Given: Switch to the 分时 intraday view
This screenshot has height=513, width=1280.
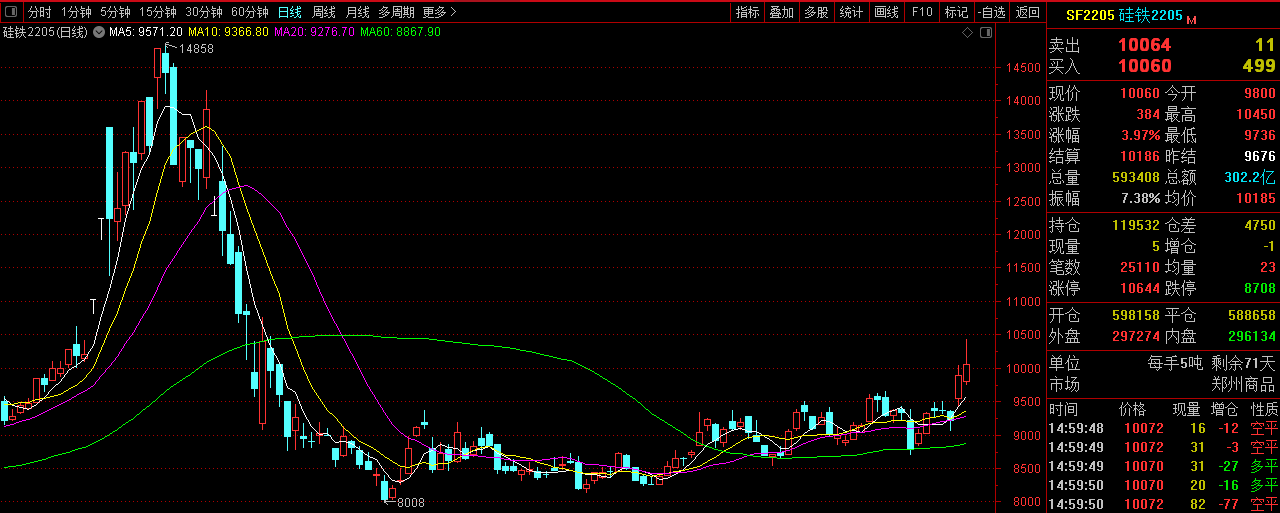Looking at the screenshot, I should 39,12.
